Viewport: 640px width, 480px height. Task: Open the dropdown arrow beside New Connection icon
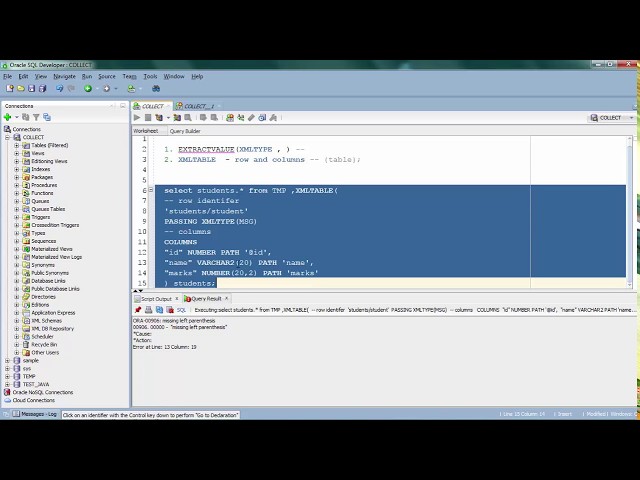[17, 117]
